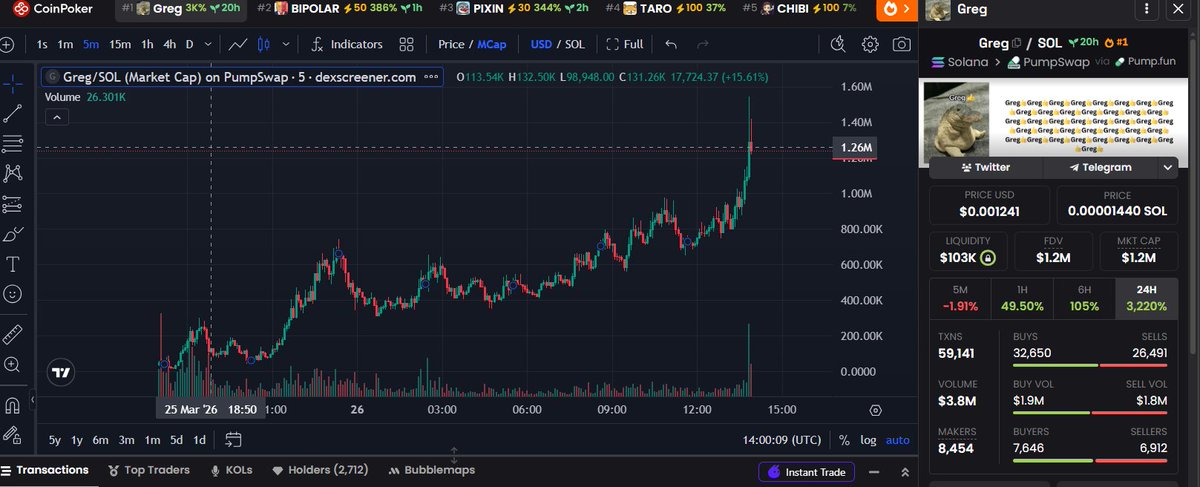Display values in USD
The height and width of the screenshot is (487, 1200).
[x=542, y=45]
